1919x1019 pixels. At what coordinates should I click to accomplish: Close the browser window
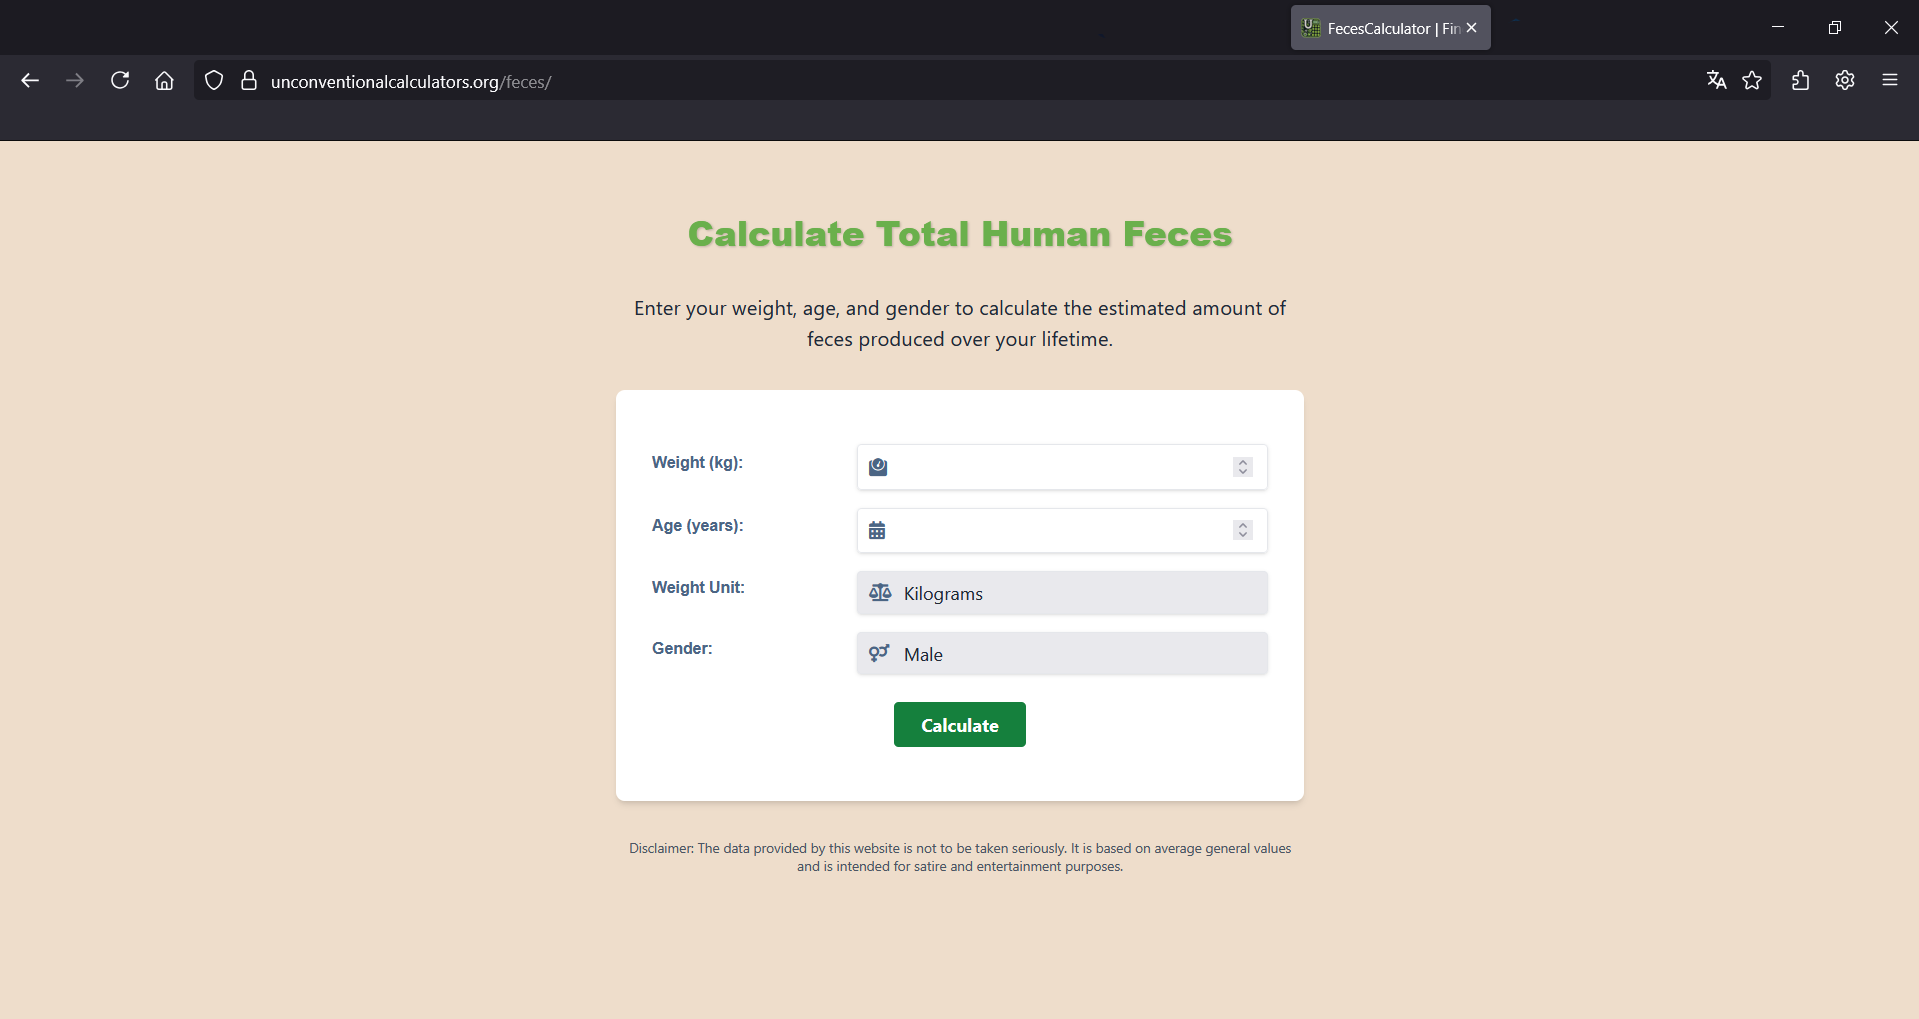tap(1891, 28)
